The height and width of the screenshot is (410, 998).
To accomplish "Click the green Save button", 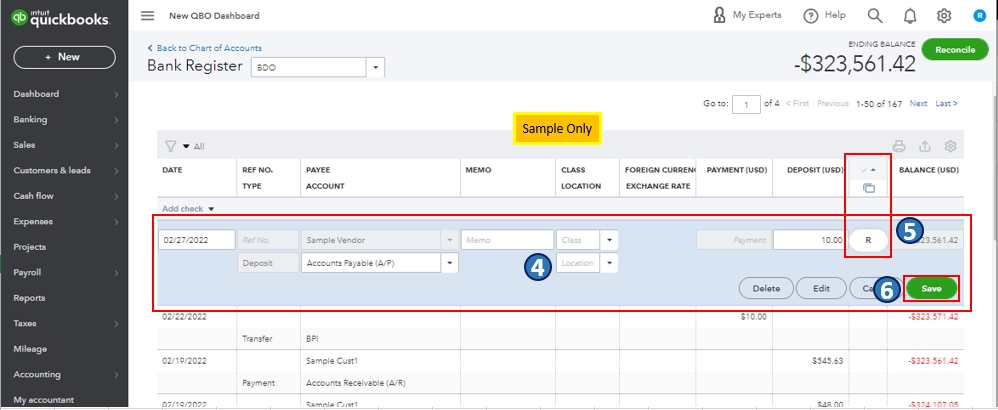I will pos(931,288).
